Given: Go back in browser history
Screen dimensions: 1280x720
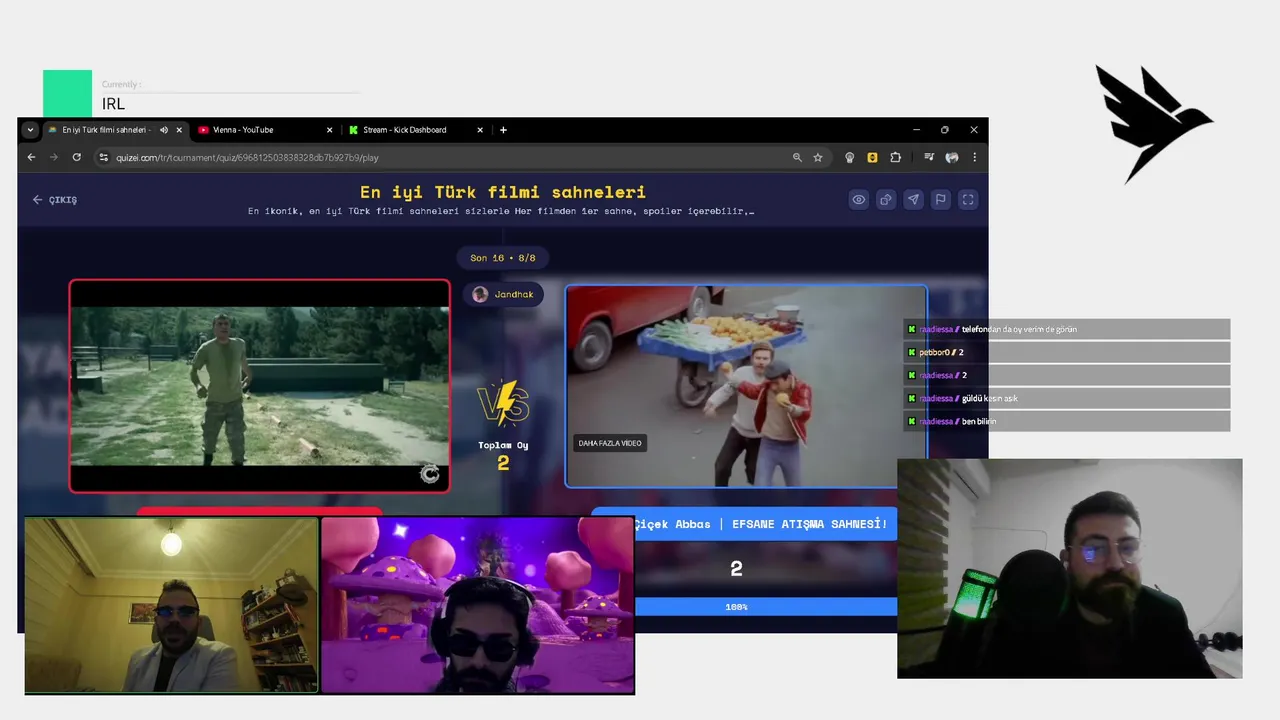Looking at the screenshot, I should 31,157.
